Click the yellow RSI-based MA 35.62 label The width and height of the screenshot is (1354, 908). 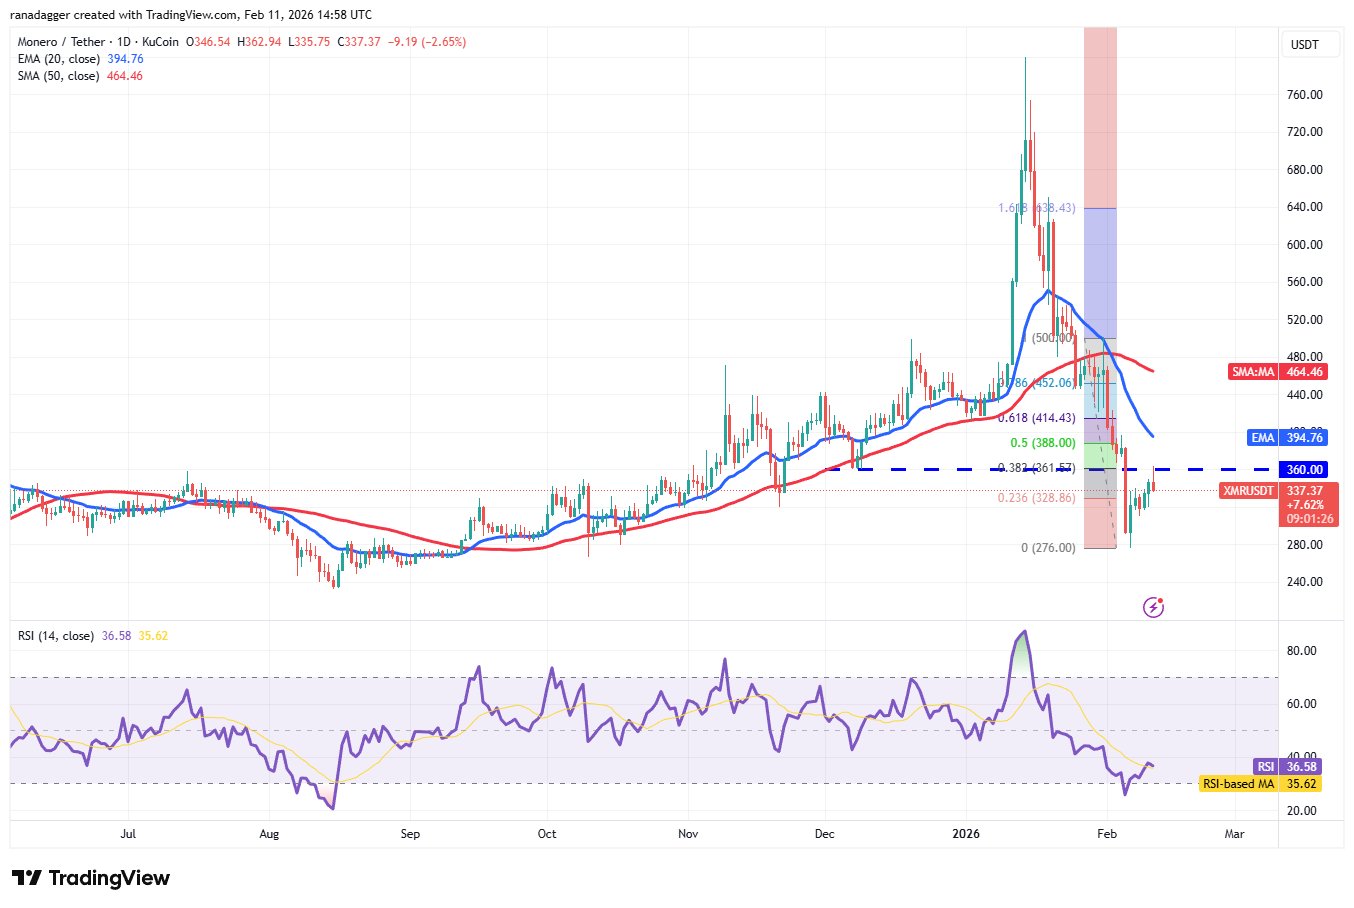(1260, 784)
